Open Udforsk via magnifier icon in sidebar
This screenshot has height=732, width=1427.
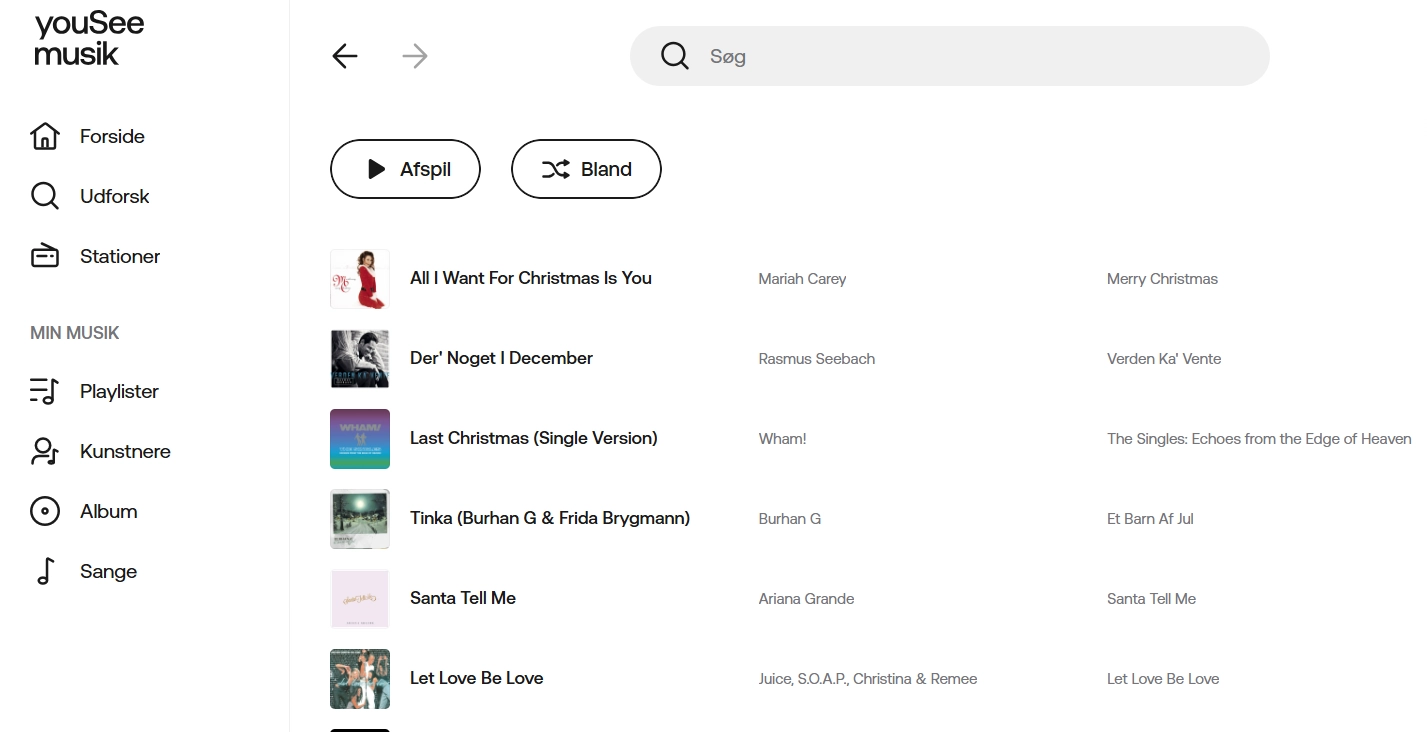click(45, 196)
